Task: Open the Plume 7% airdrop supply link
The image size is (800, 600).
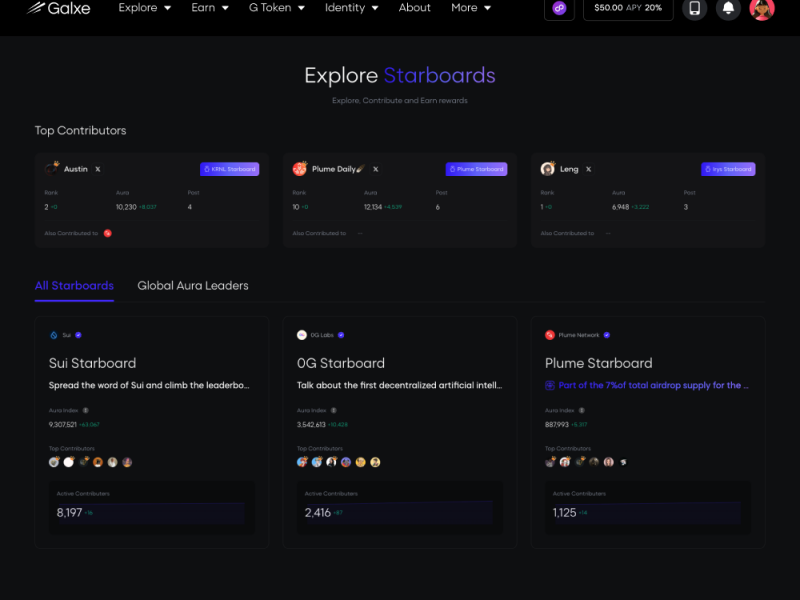Action: 654,386
